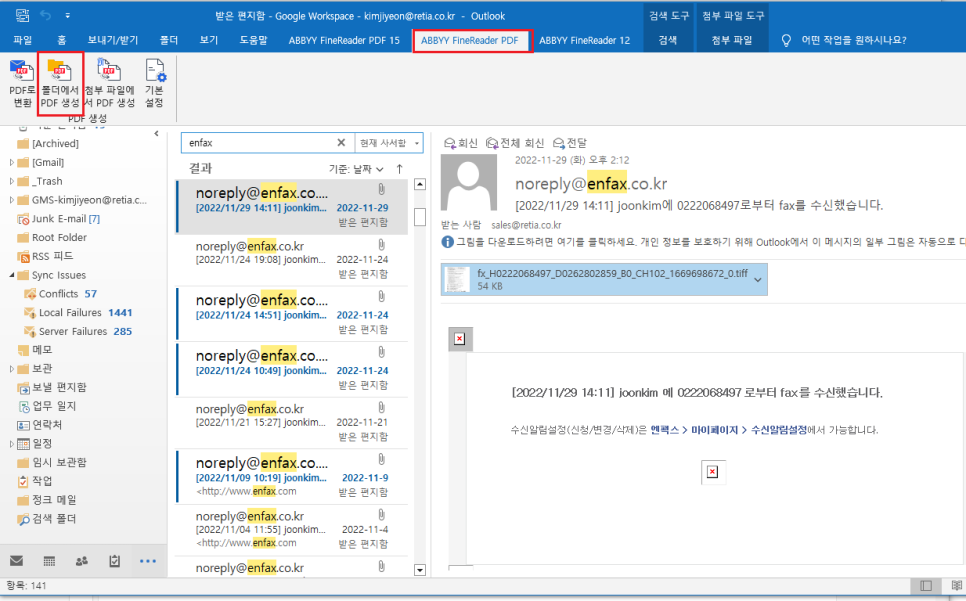The height and width of the screenshot is (601, 966).
Task: Open the Conflicts folder
Action: (x=60, y=294)
